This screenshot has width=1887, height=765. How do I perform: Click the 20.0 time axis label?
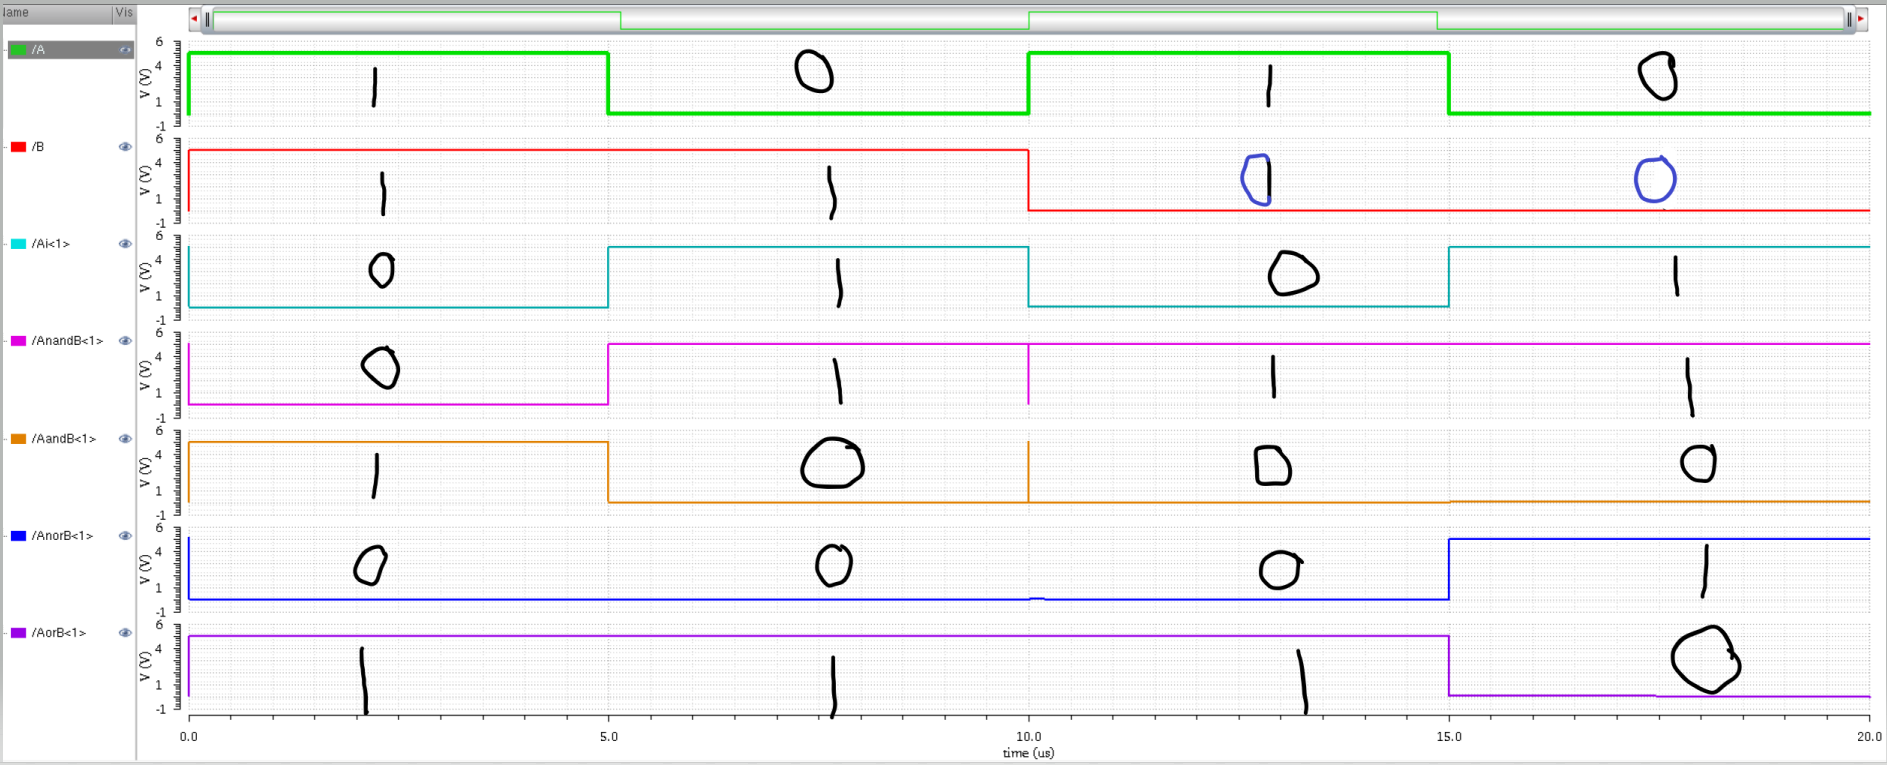click(1869, 737)
